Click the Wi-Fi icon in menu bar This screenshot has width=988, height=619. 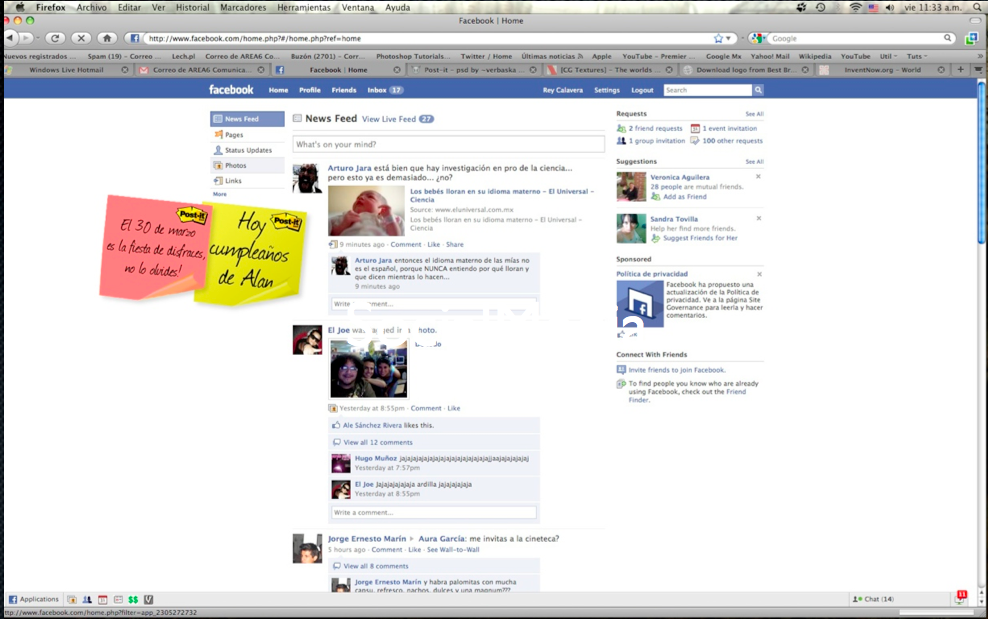click(x=855, y=8)
